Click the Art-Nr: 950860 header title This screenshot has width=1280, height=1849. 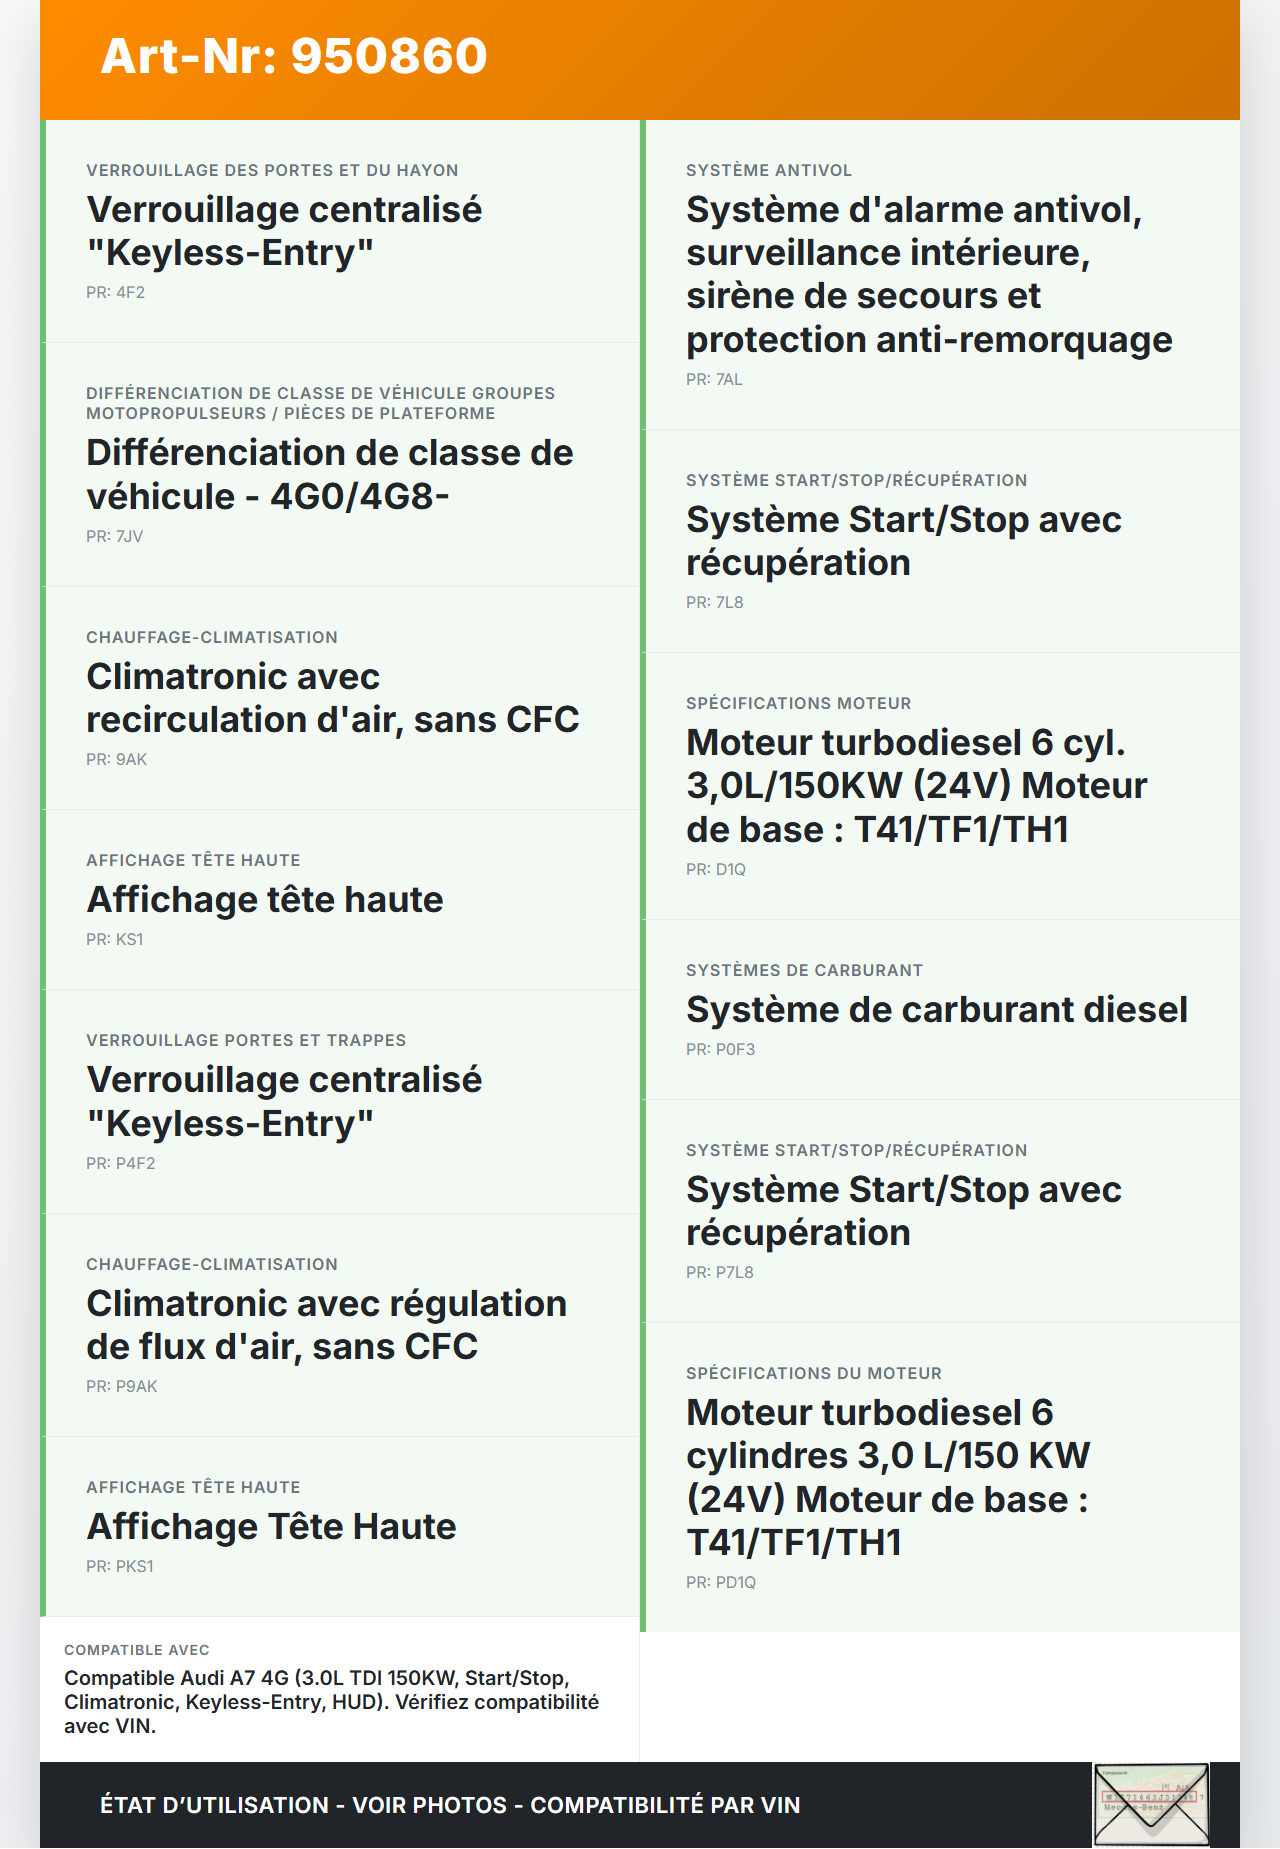click(x=294, y=56)
